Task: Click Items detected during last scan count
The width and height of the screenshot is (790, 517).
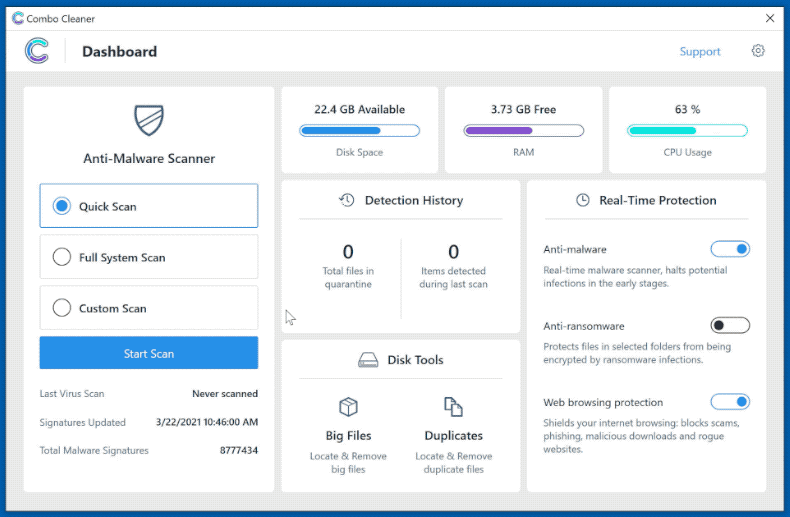Action: (453, 251)
